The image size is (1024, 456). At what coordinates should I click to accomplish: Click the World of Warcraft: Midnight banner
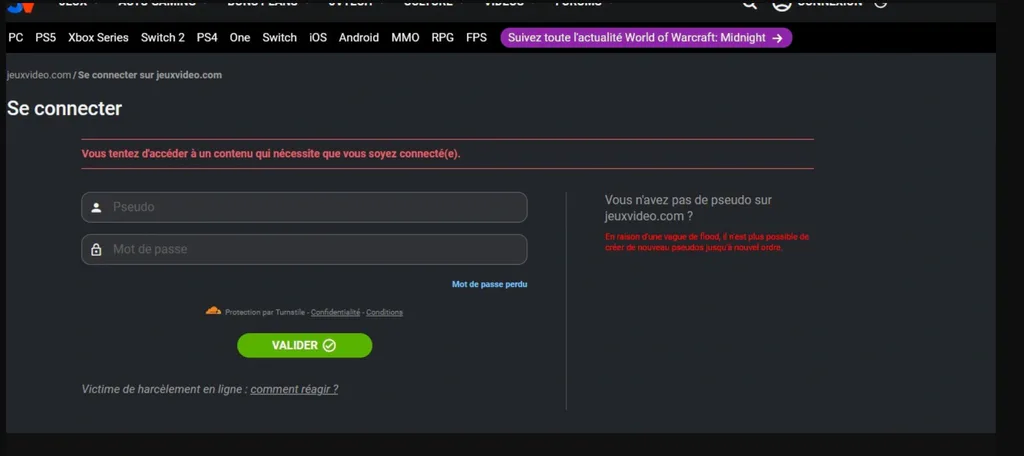[646, 38]
